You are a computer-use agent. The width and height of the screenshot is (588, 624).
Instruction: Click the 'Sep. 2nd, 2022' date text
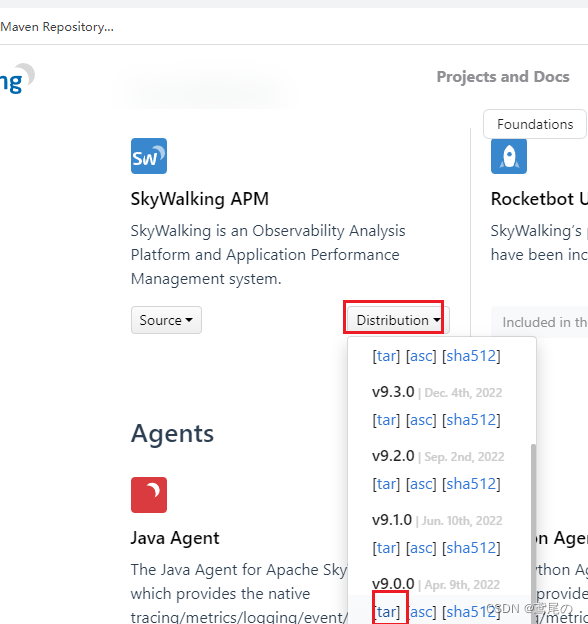pos(464,456)
